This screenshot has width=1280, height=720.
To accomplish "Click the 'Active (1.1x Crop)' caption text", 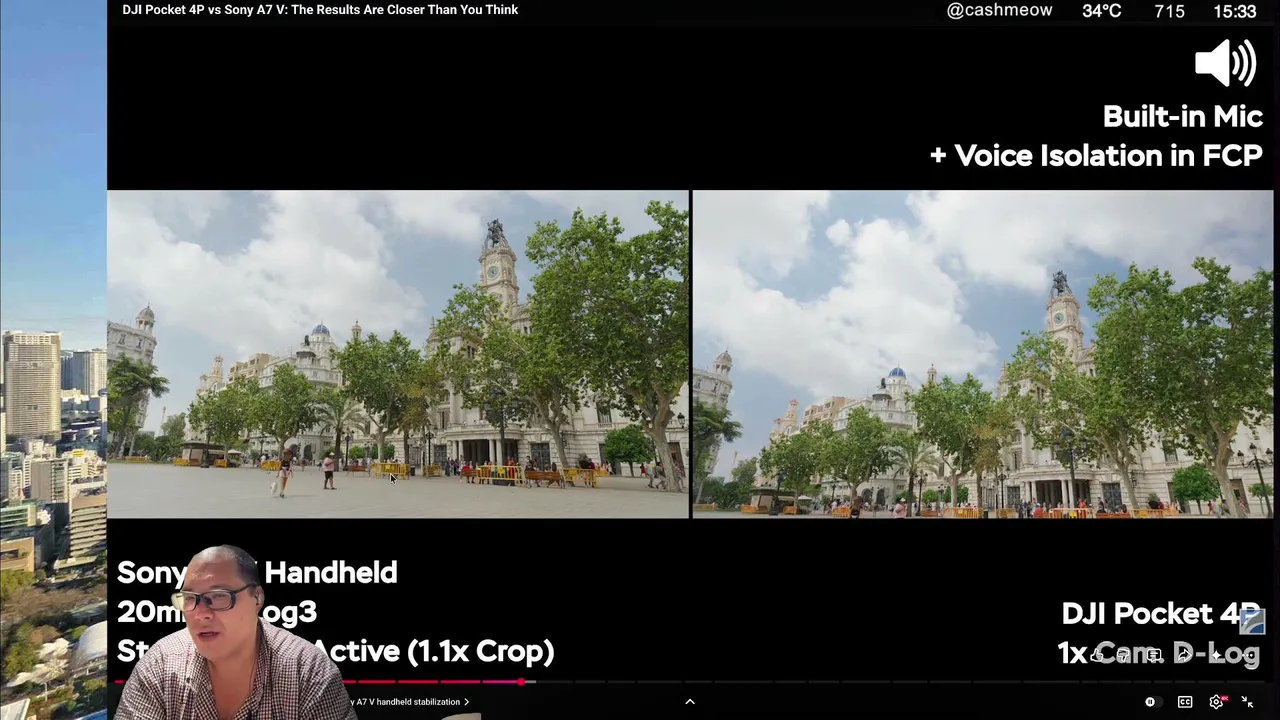I will 434,652.
